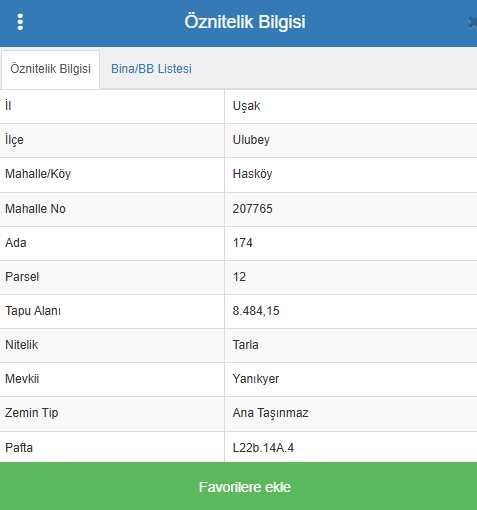The image size is (477, 510).
Task: Click the Hasköy village value
Action: coord(252,174)
